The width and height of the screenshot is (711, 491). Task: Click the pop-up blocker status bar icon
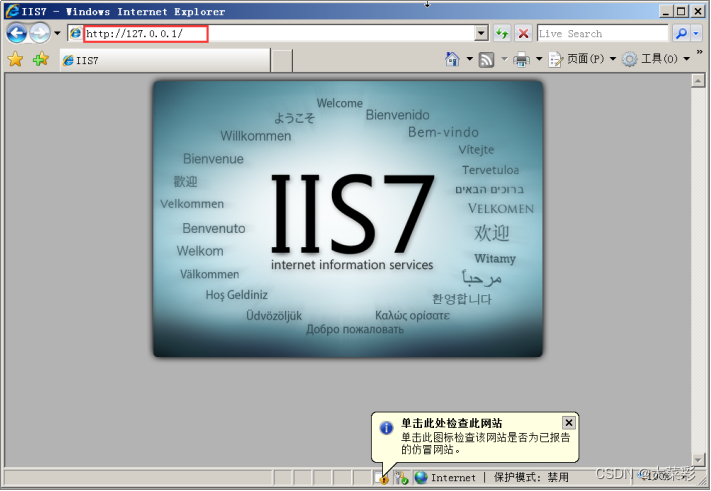click(x=401, y=477)
